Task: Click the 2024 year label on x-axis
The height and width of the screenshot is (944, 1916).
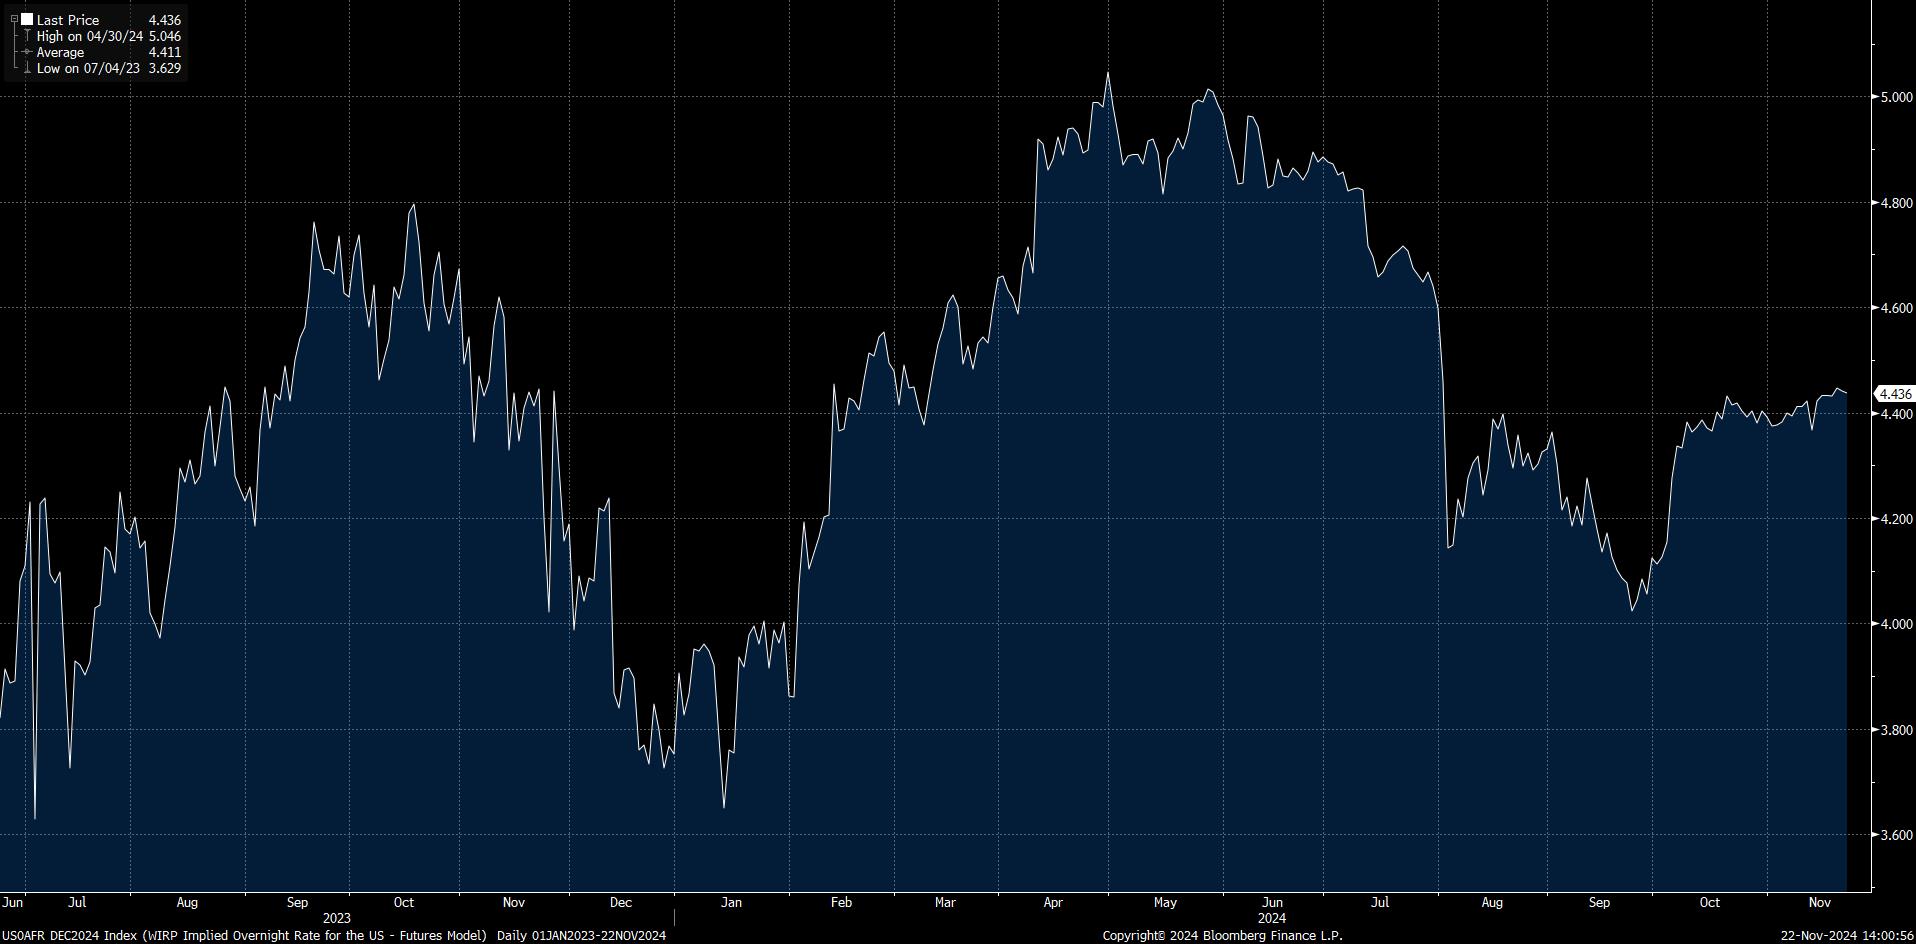Action: pos(1272,918)
